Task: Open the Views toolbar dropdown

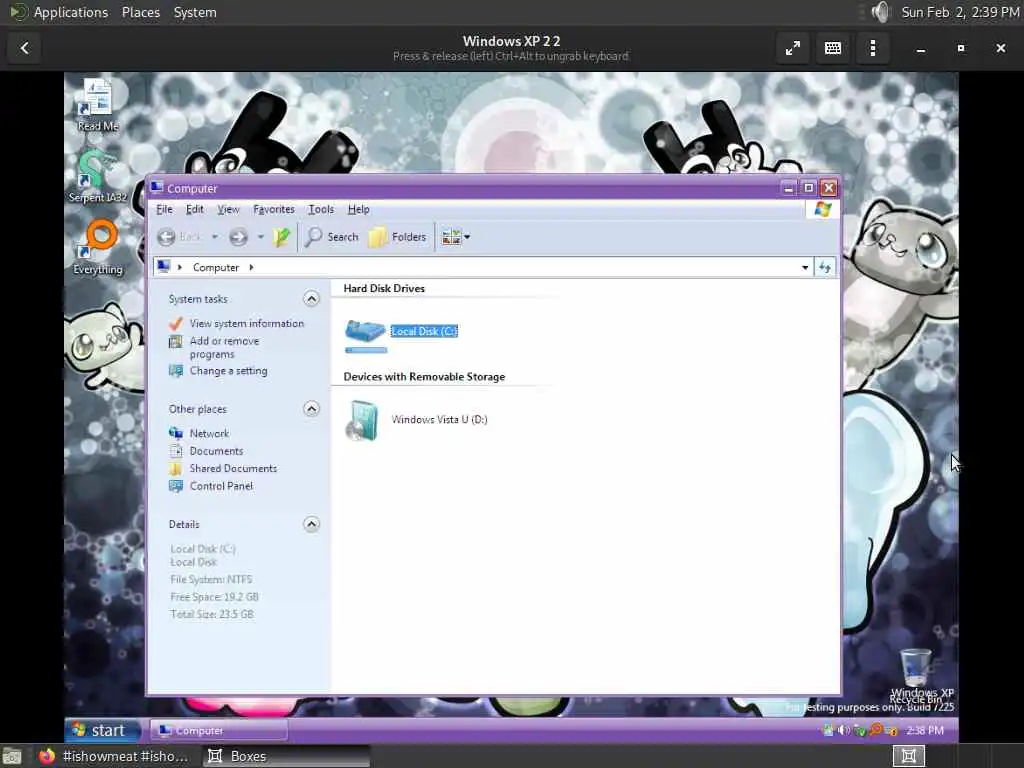Action: [x=456, y=237]
